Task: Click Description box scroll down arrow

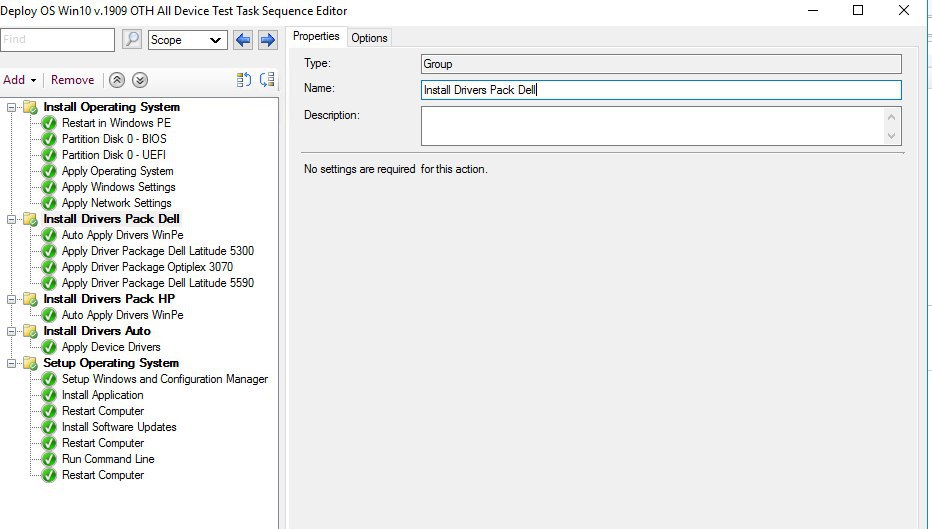Action: tap(891, 136)
